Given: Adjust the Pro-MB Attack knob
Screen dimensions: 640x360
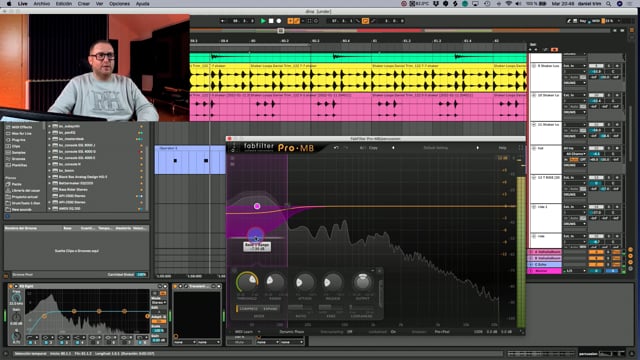Looking at the screenshot, I should [x=304, y=282].
